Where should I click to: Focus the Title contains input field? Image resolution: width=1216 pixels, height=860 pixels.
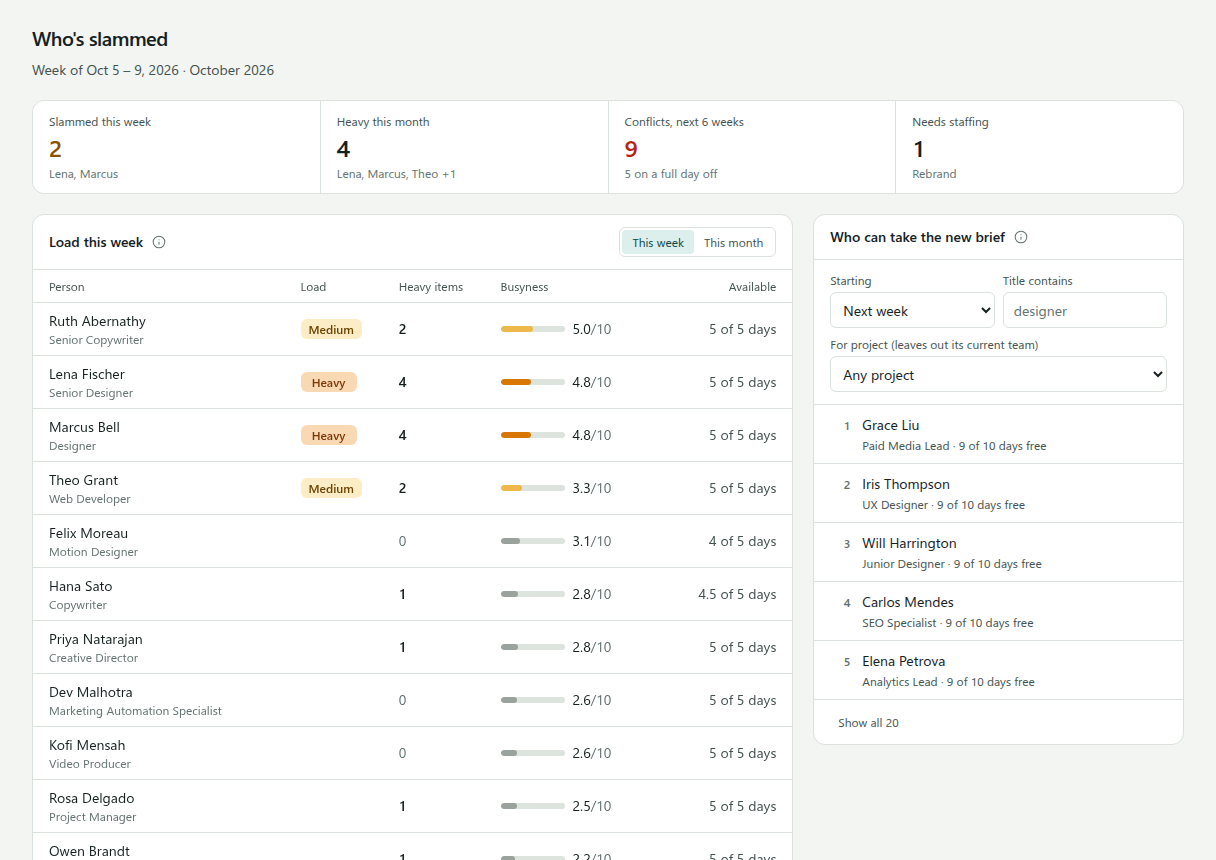[1085, 310]
